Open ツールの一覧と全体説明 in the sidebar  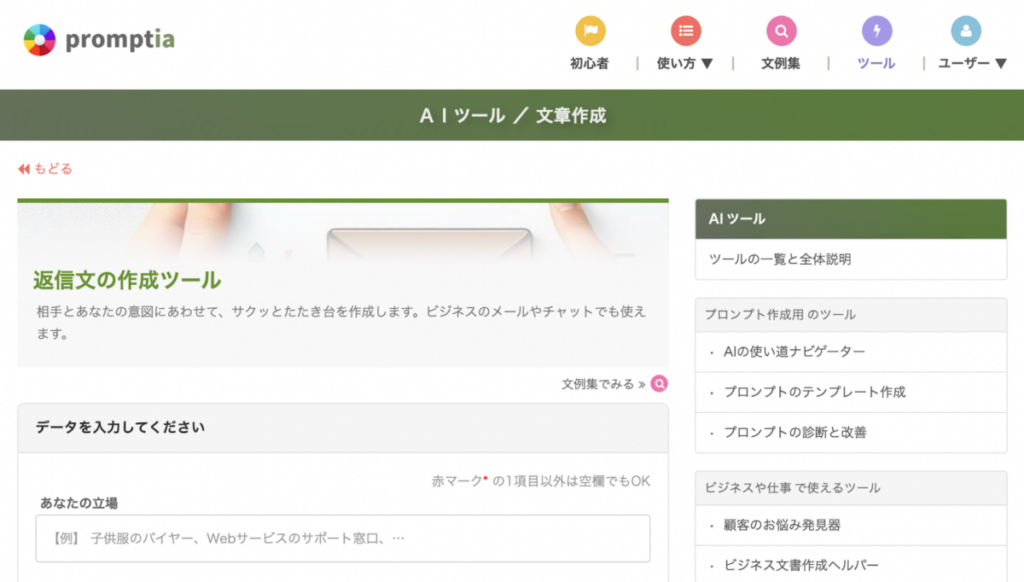(x=780, y=259)
